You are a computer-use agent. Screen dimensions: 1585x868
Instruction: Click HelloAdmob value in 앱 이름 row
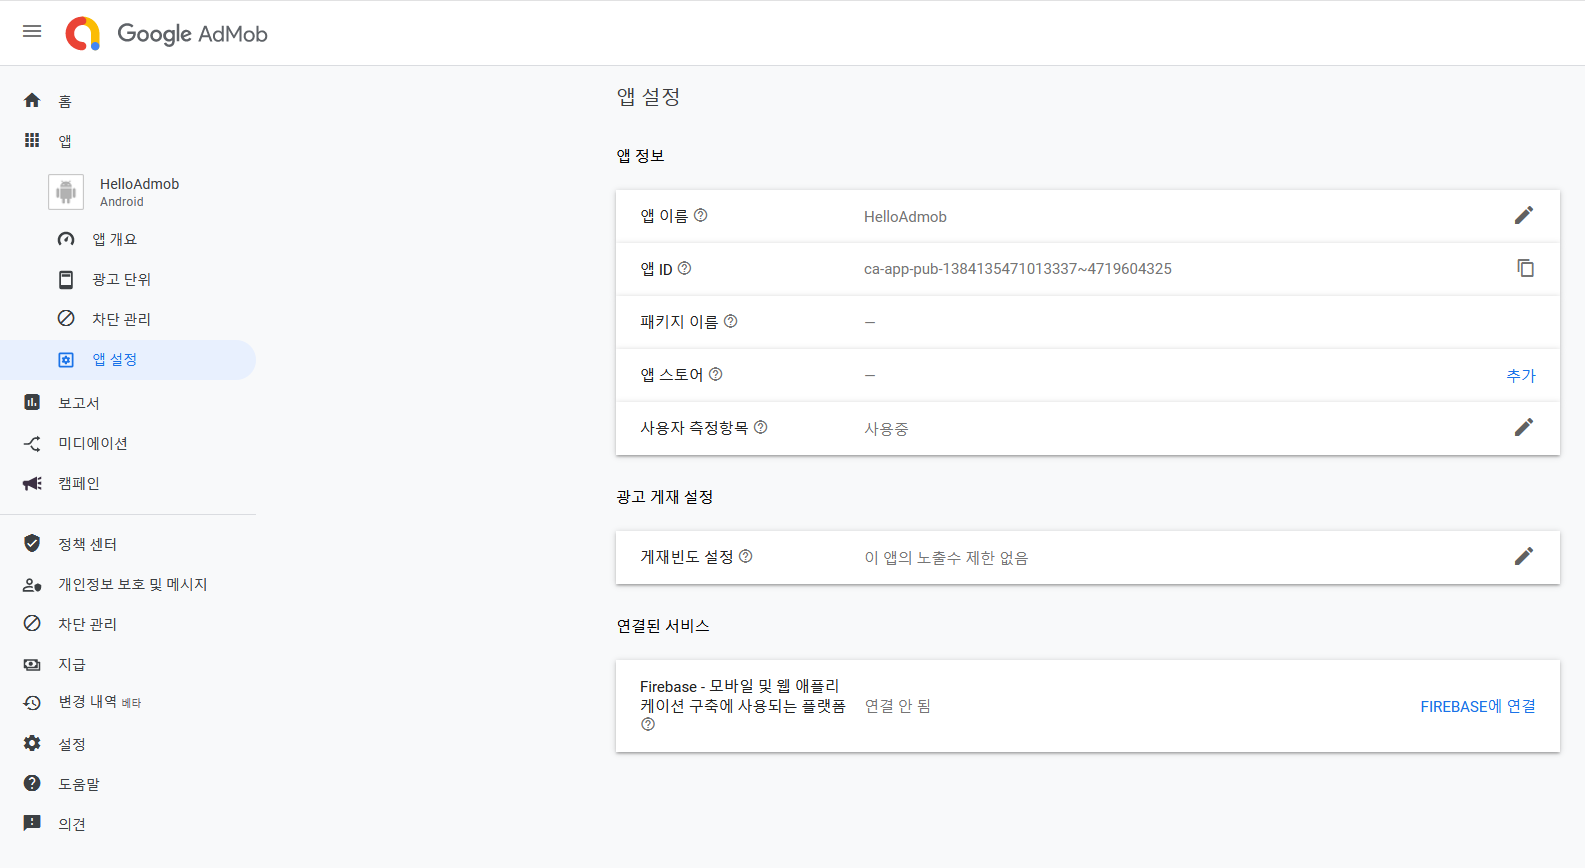pos(905,217)
